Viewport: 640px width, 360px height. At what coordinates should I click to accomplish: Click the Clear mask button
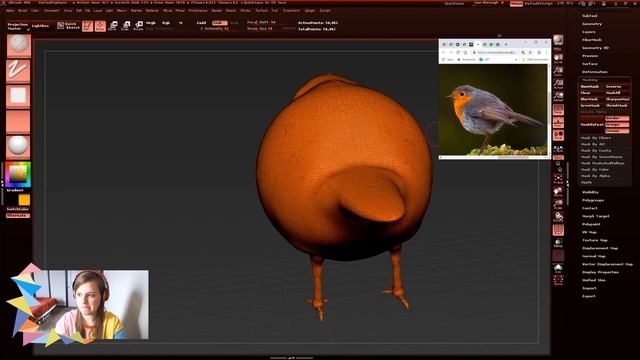click(x=591, y=93)
